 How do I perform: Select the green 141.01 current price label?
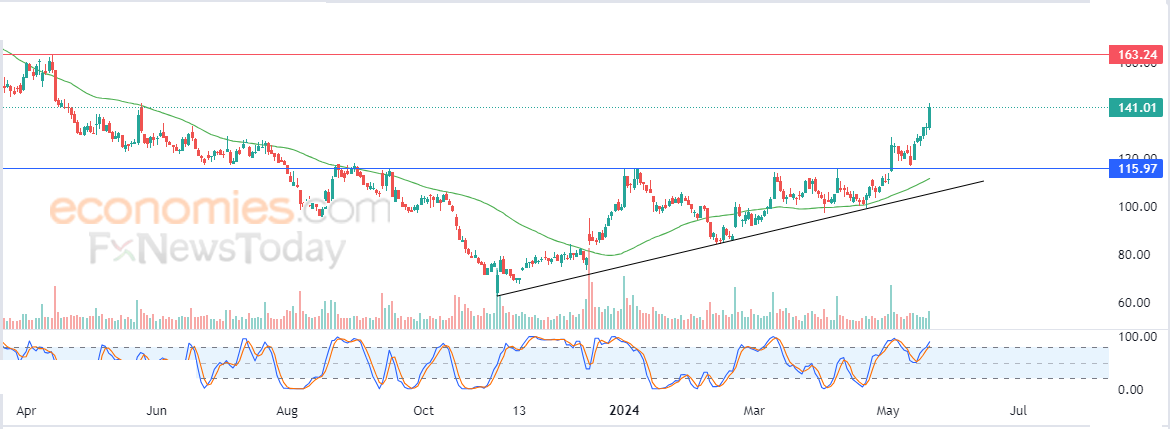point(1136,108)
